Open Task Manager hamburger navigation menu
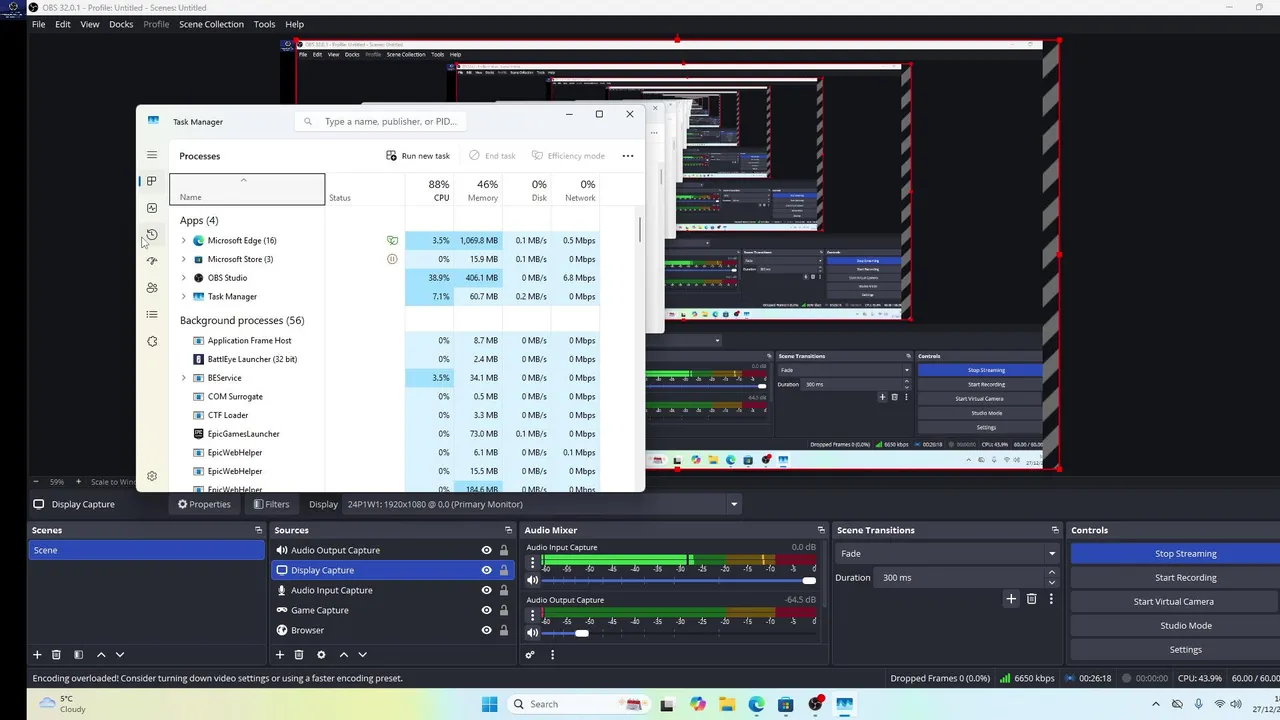 (152, 155)
